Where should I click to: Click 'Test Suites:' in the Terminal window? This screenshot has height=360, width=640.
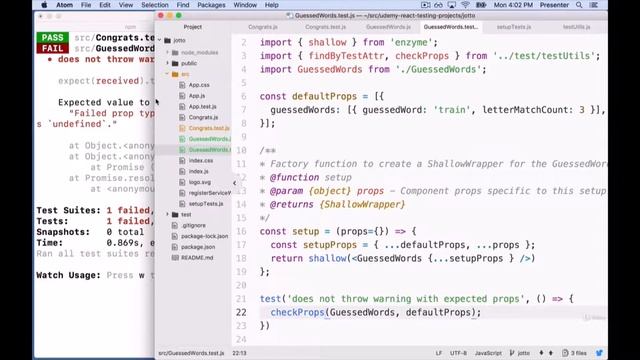68,210
